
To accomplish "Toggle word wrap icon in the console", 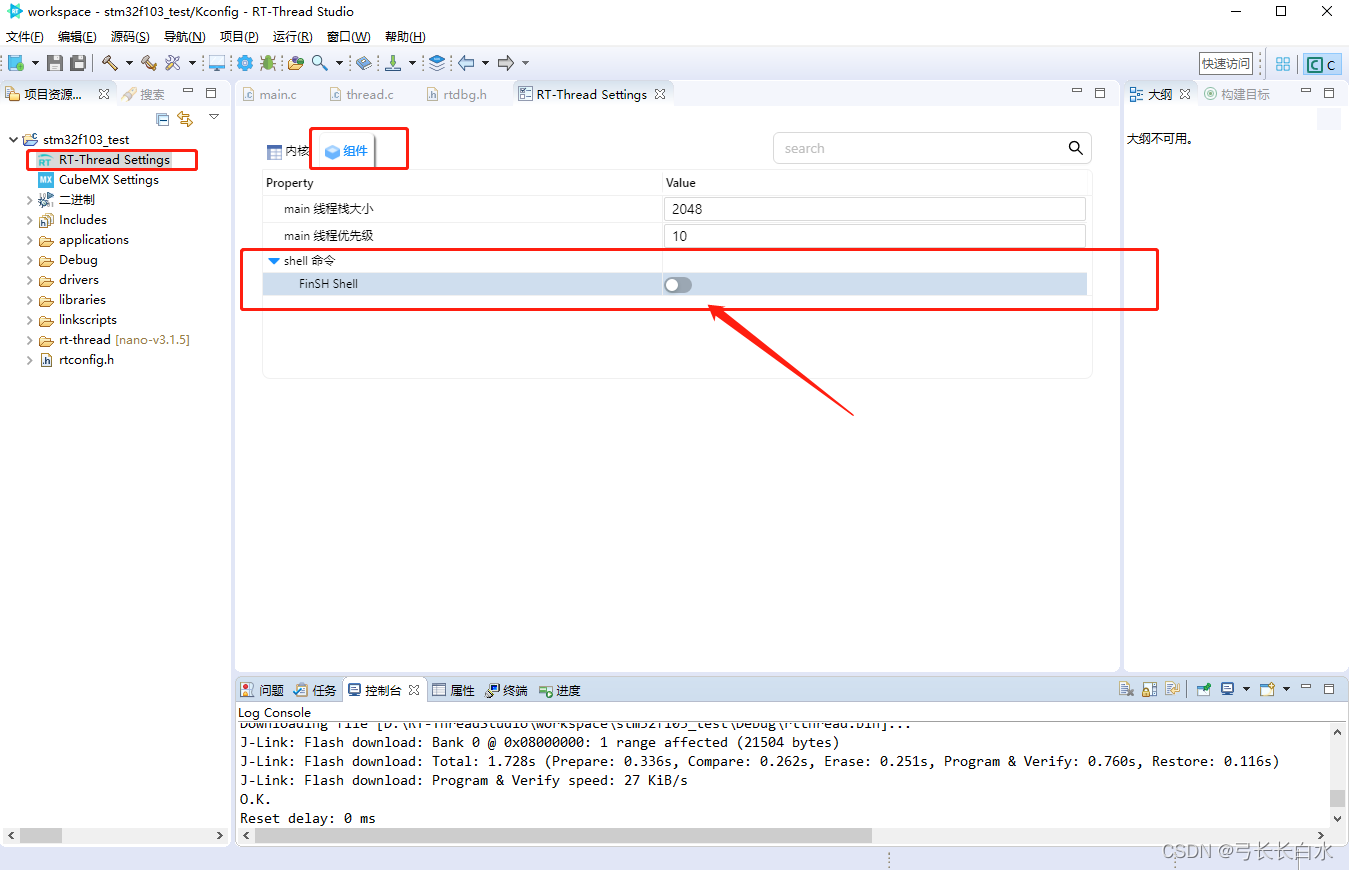I will [1173, 689].
